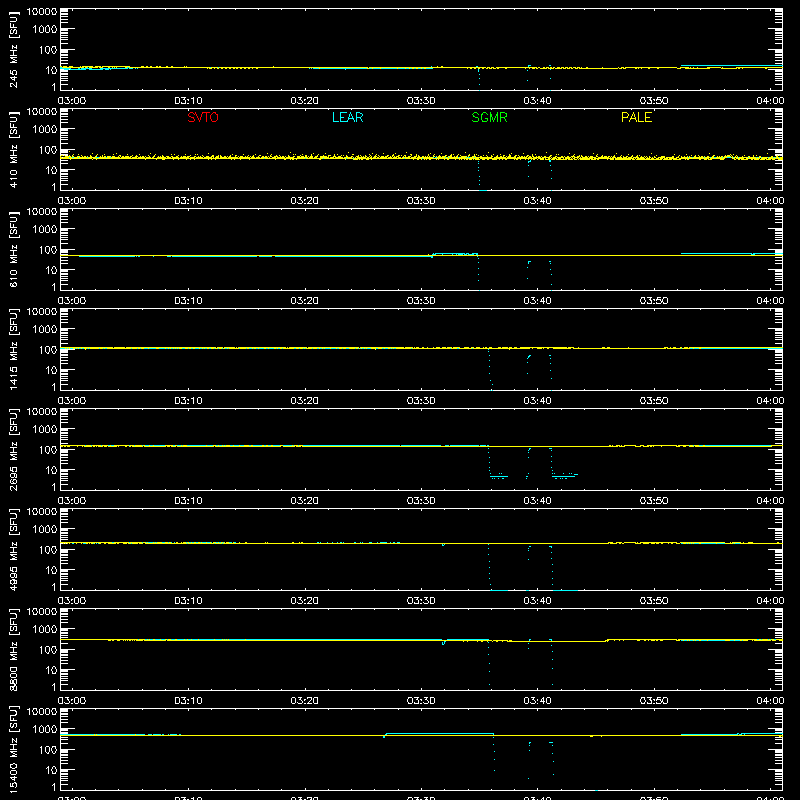Click 03:10 time label of 8800 MHz panel
Screen dimensions: 800x800
[x=188, y=701]
